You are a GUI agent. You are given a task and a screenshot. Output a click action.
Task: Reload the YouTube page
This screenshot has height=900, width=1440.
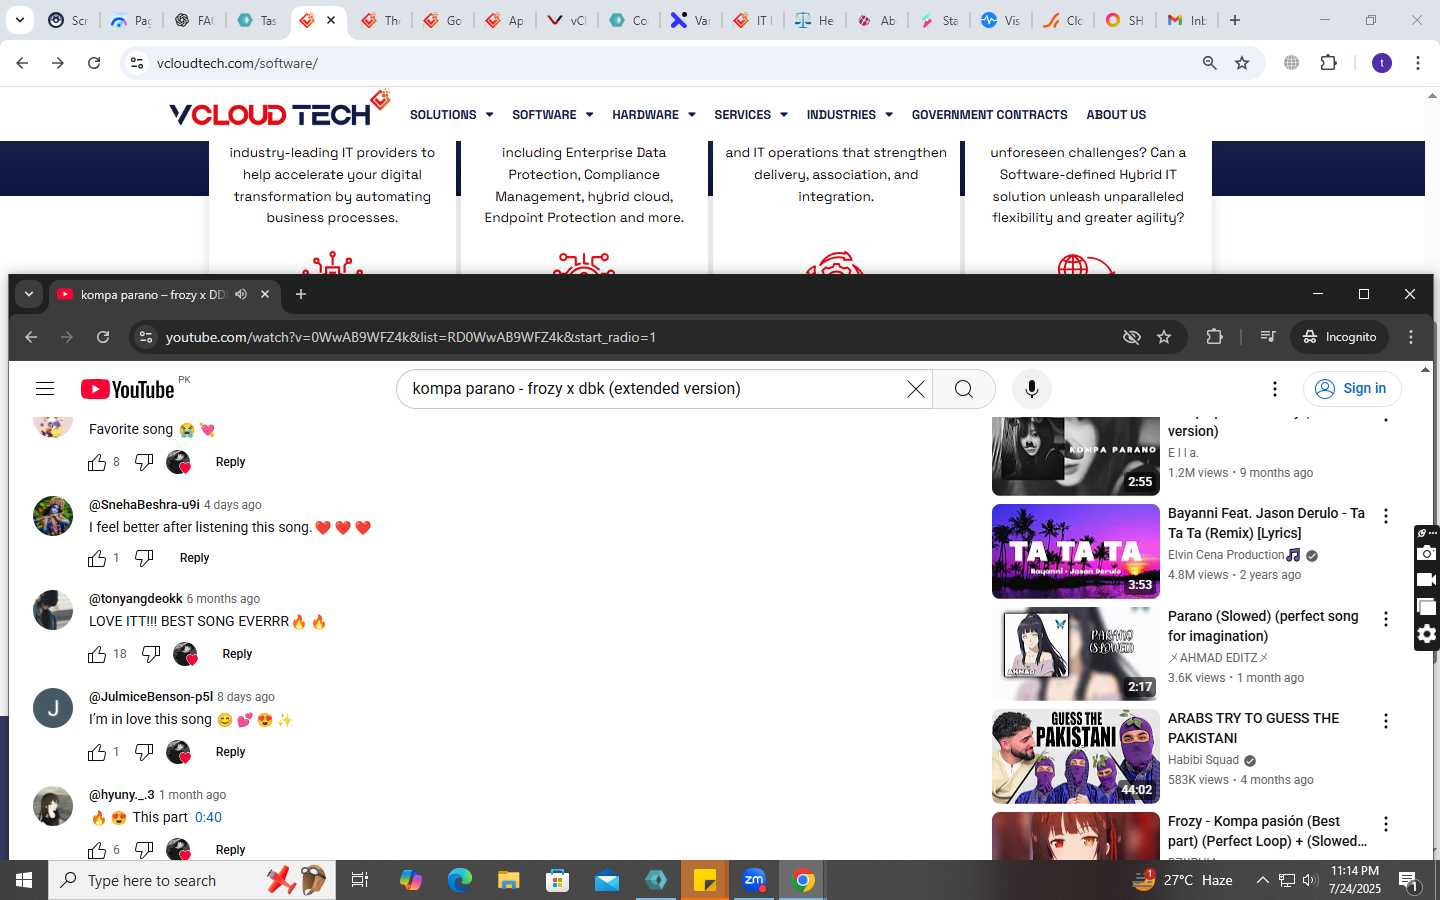[103, 337]
